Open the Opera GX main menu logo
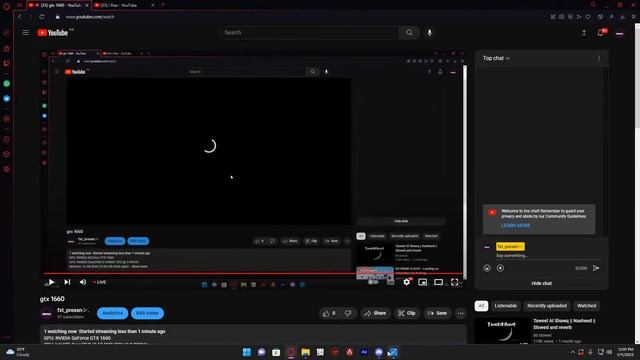The height and width of the screenshot is (360, 640). click(x=7, y=6)
